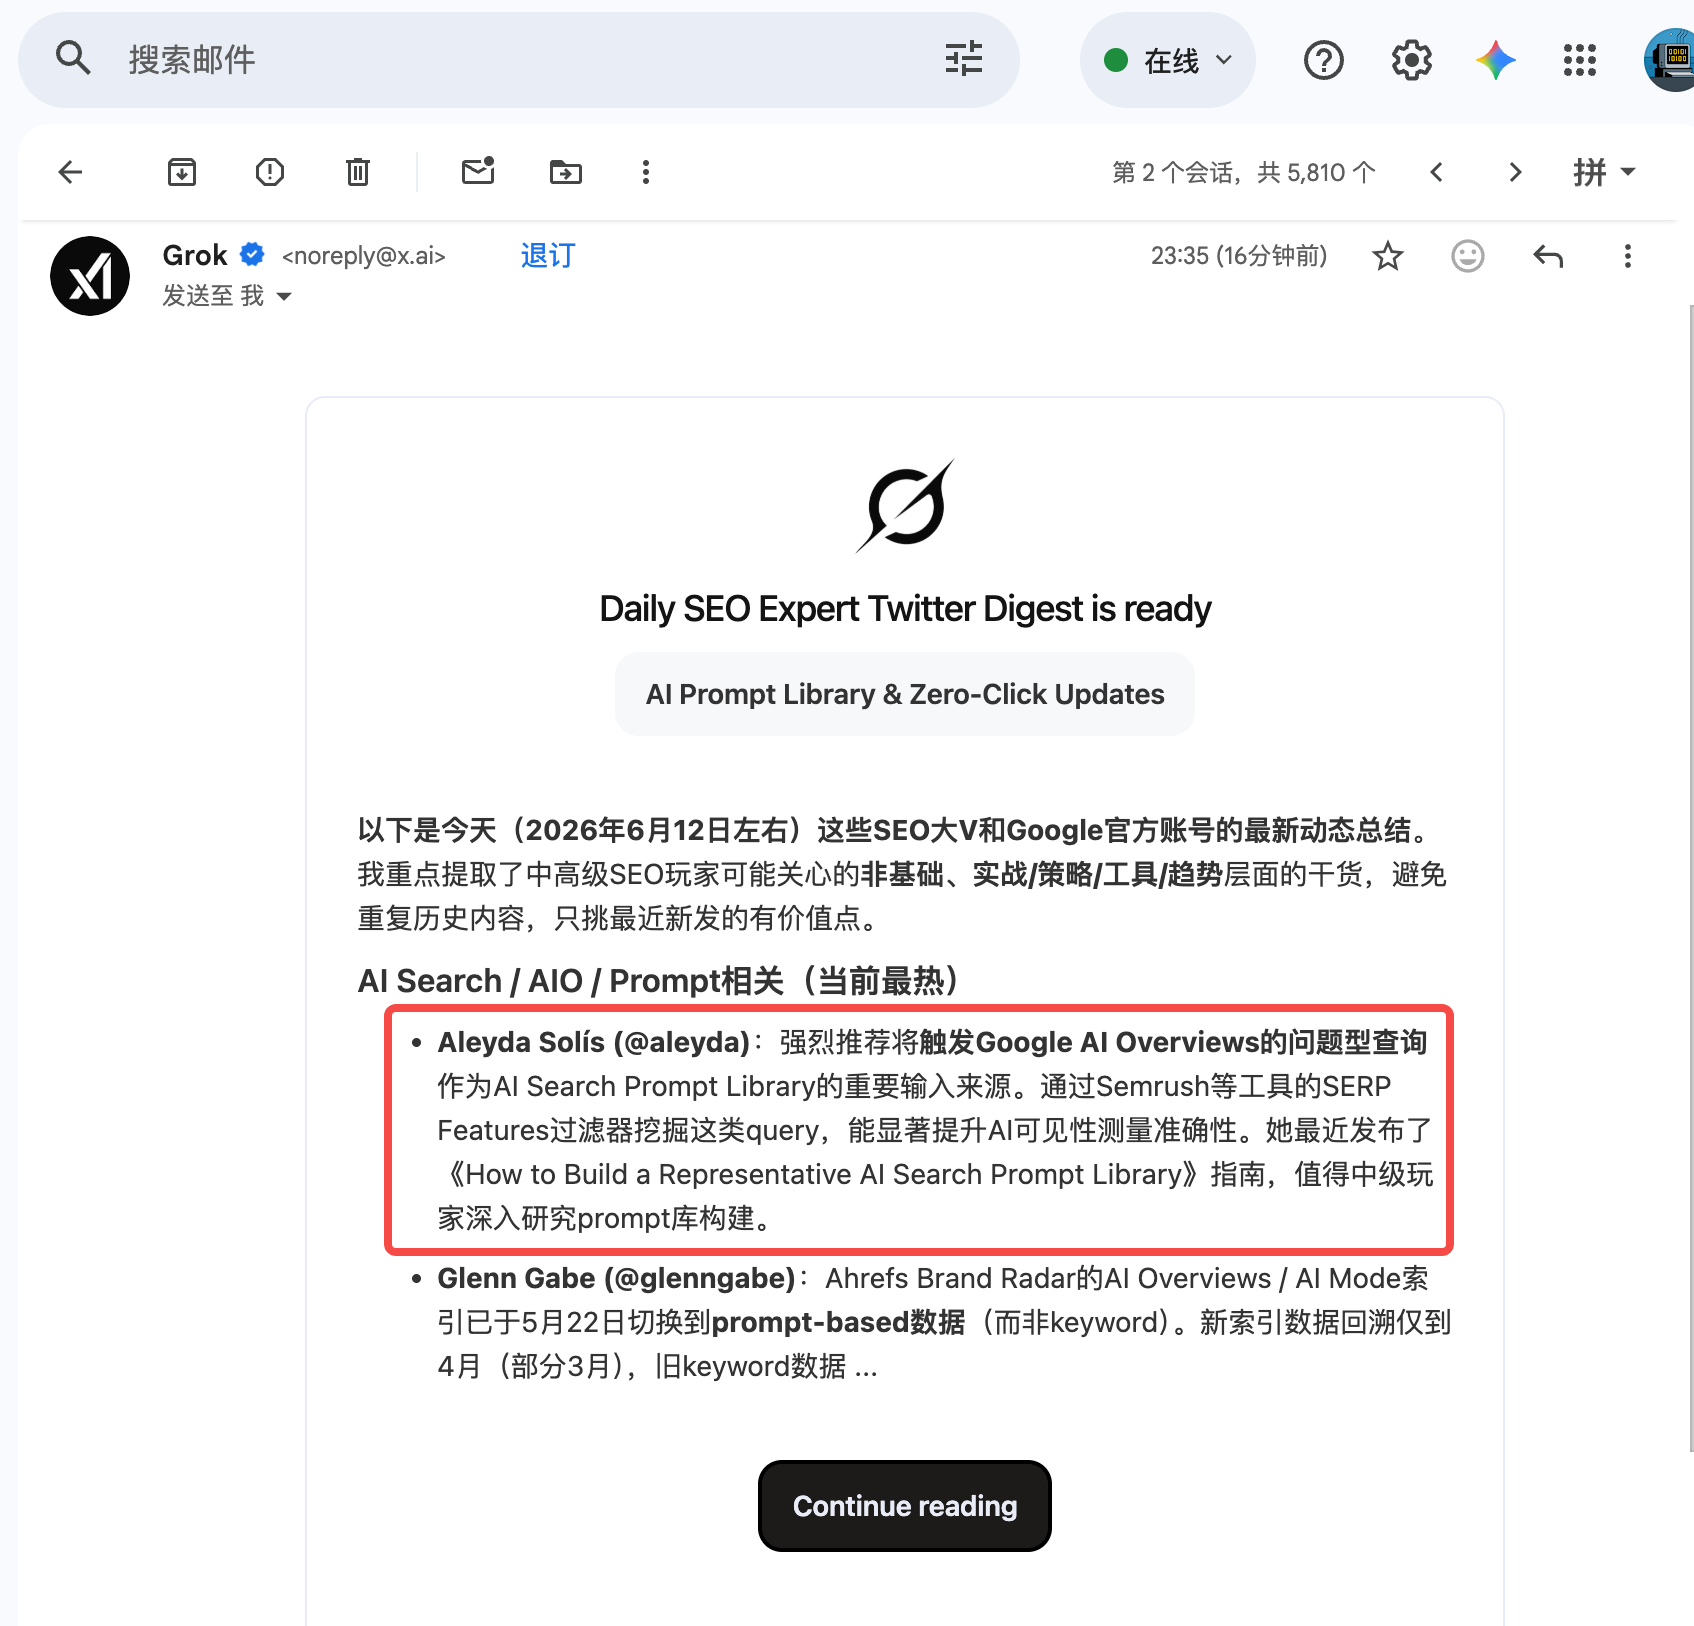
Task: Click the Continue reading button
Action: tap(905, 1506)
